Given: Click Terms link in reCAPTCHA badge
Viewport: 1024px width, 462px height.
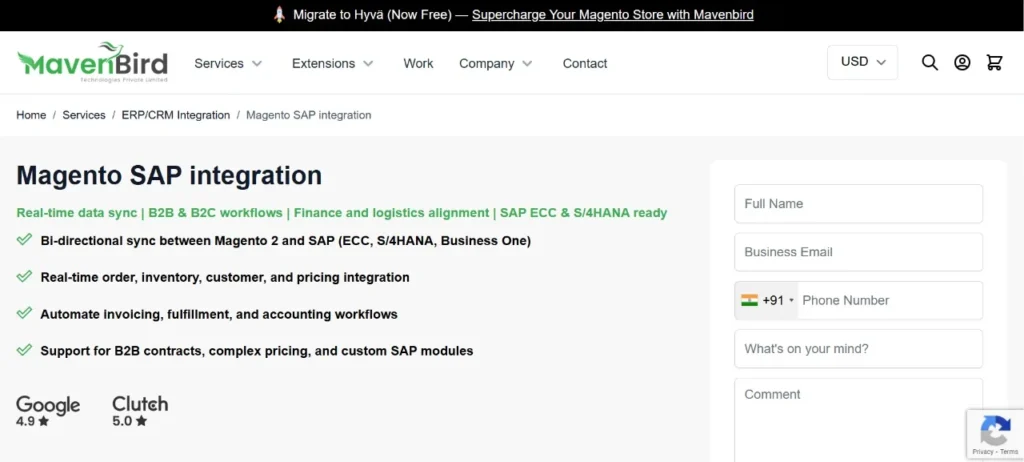Looking at the screenshot, I should tap(1009, 452).
